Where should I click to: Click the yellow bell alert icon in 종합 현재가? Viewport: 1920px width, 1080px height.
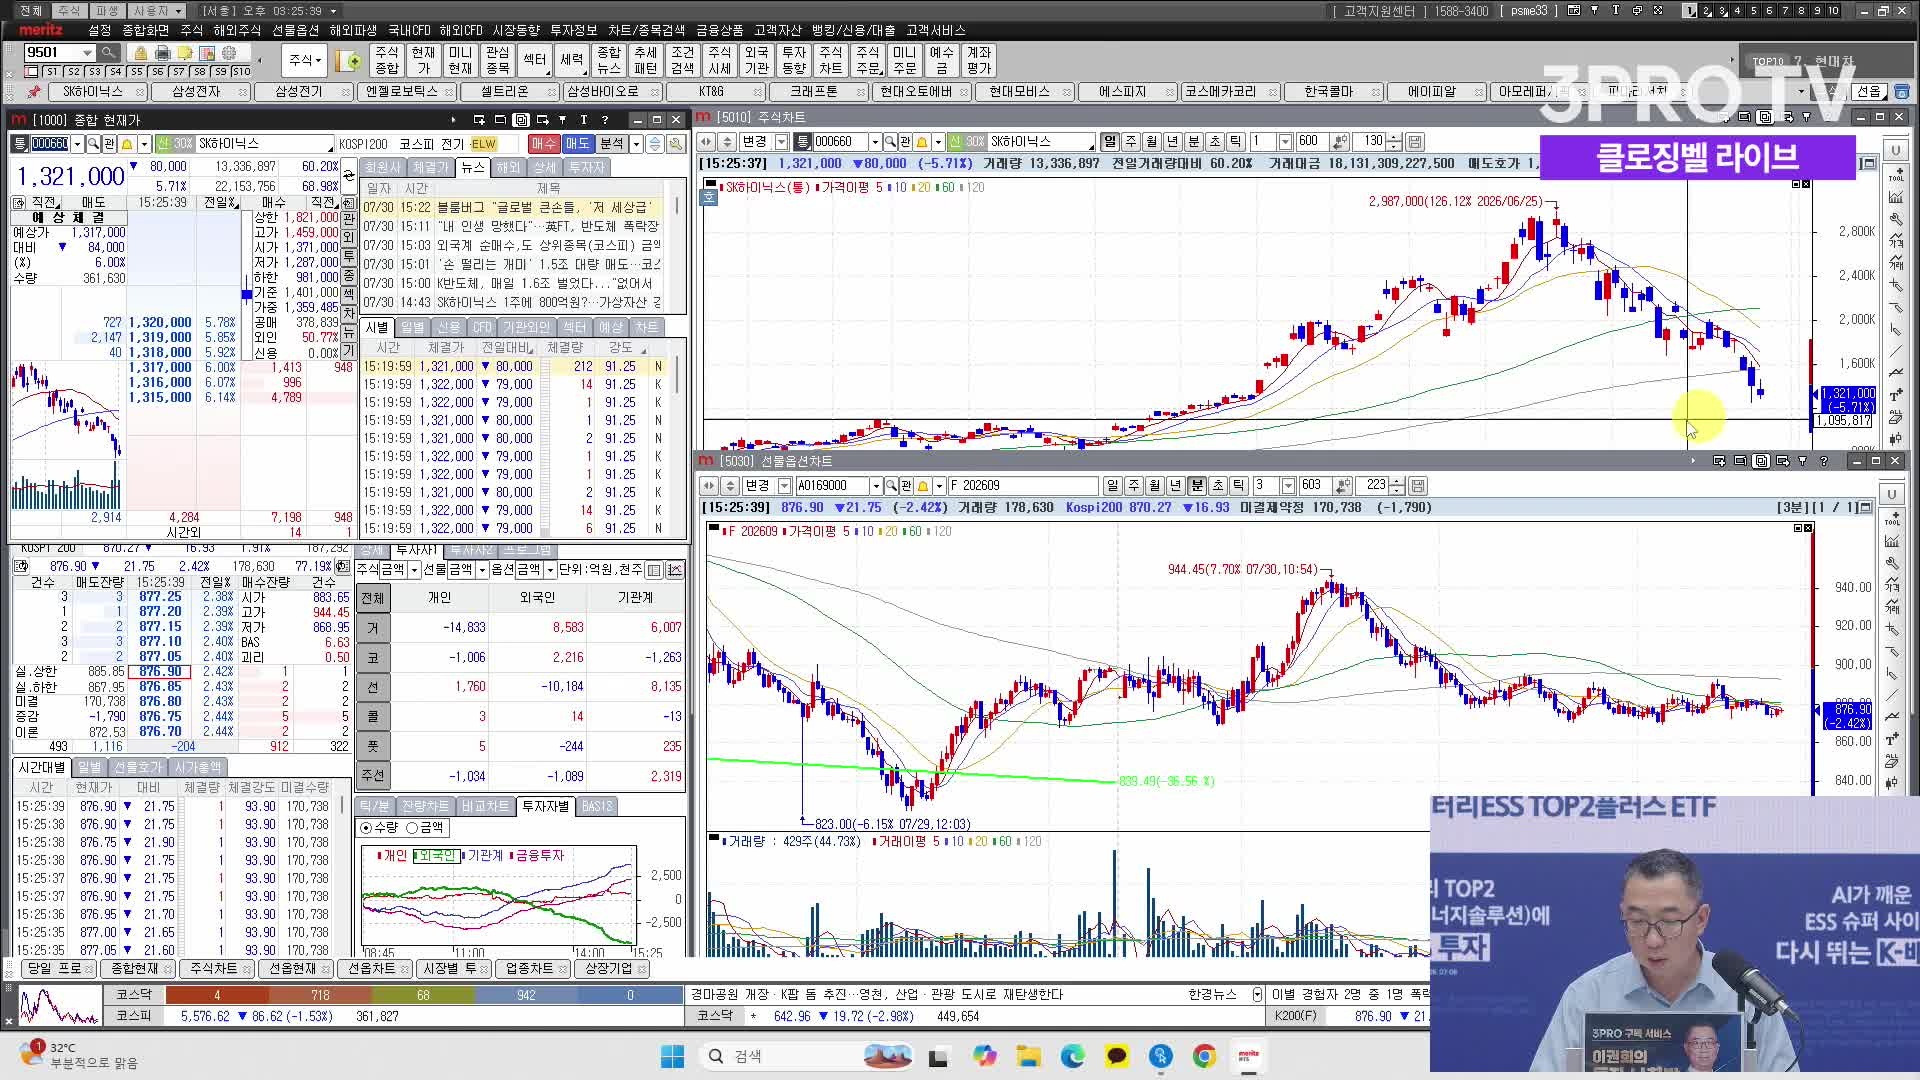(127, 144)
